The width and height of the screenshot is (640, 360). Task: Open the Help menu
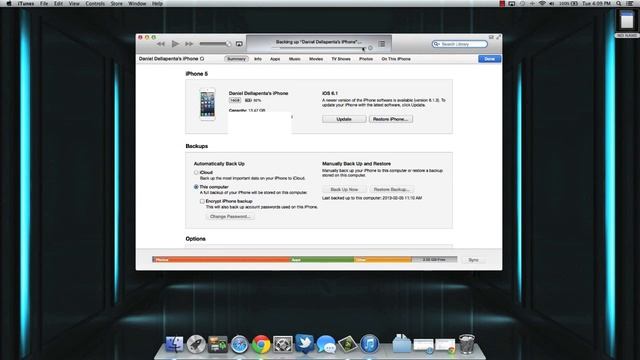coord(157,4)
